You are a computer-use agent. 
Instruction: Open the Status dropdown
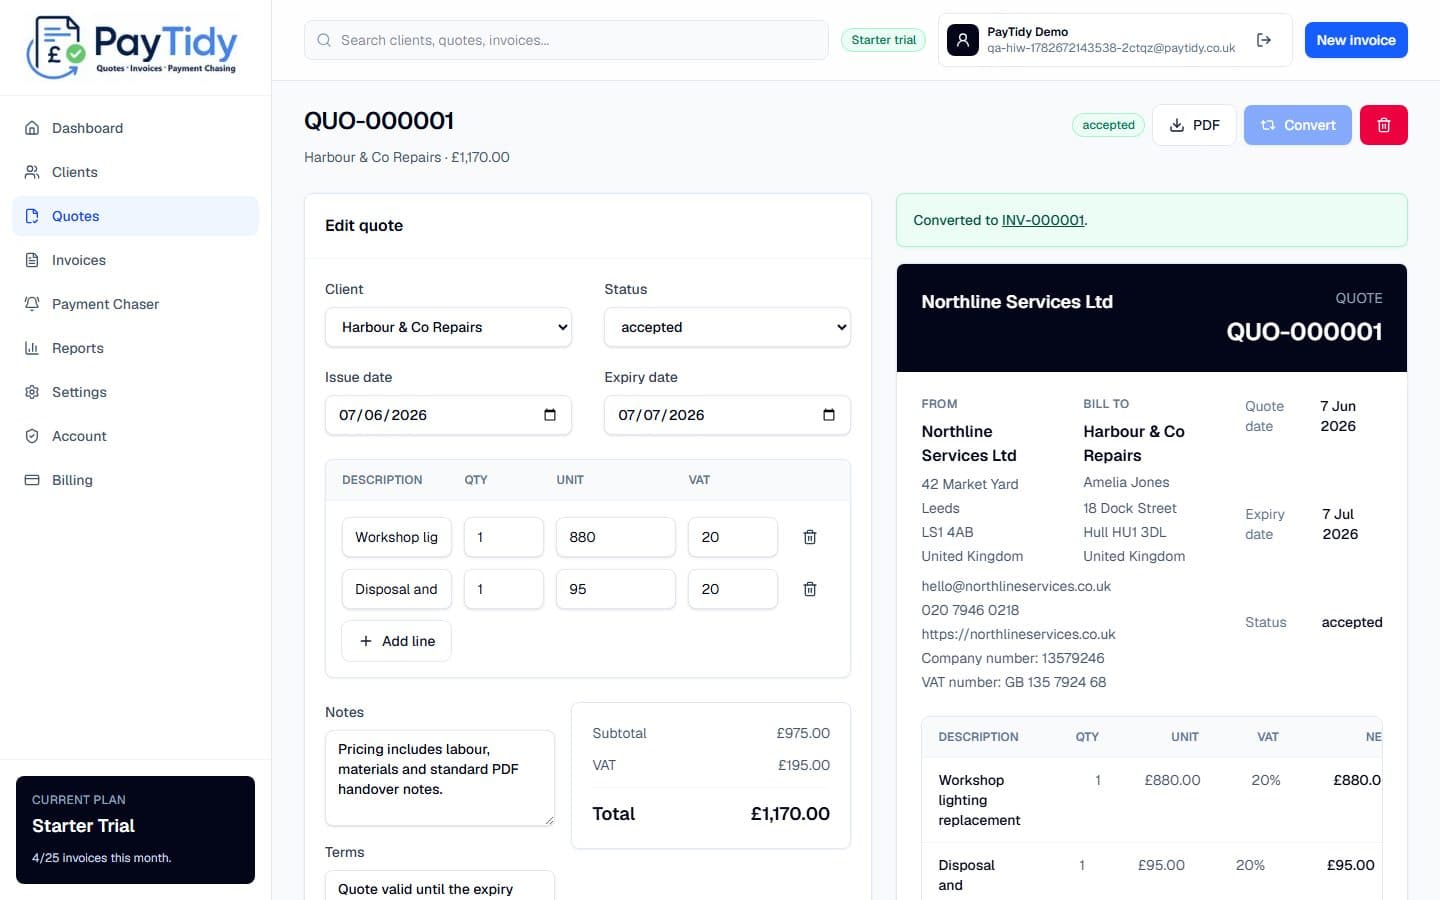pyautogui.click(x=727, y=327)
